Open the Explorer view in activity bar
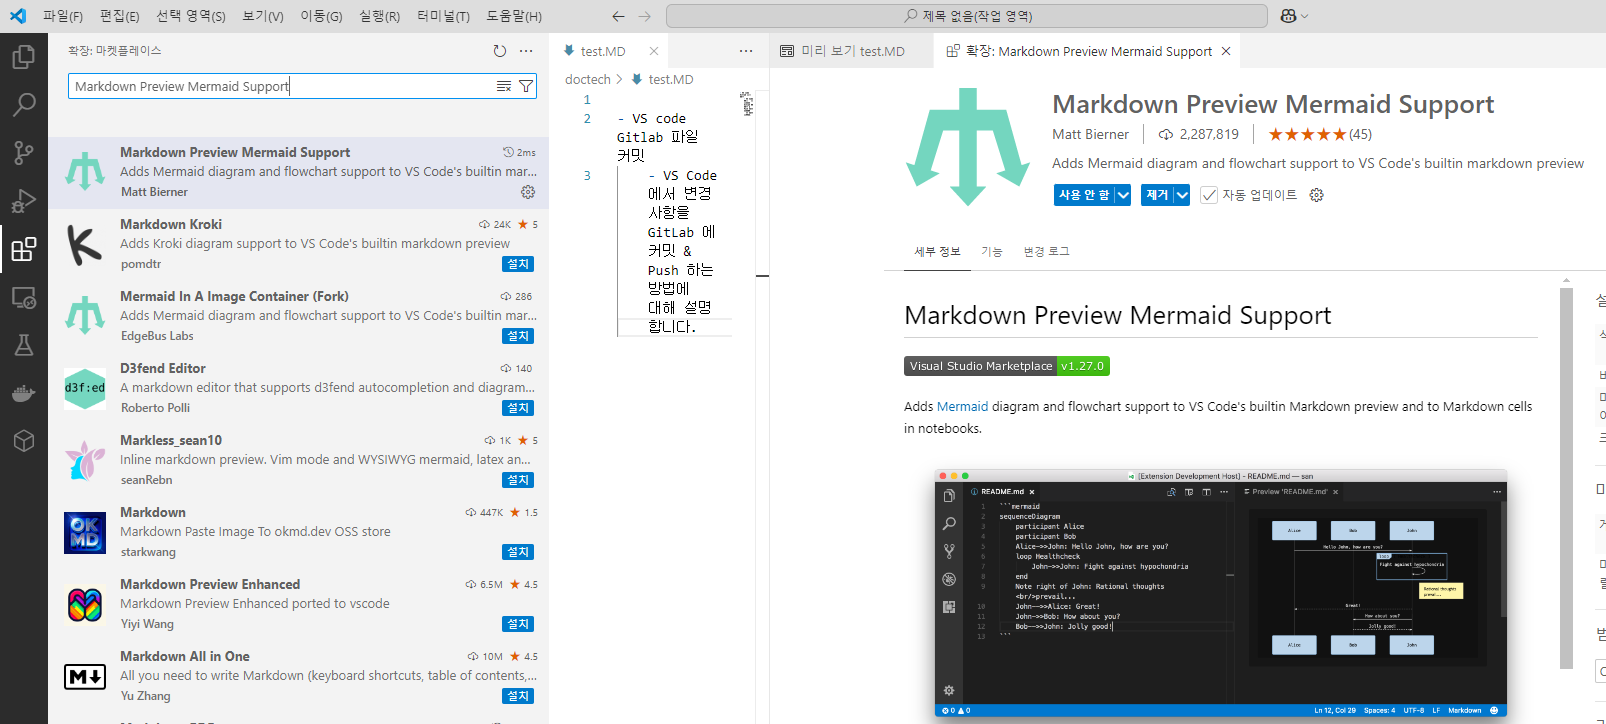This screenshot has height=724, width=1606. (x=23, y=57)
